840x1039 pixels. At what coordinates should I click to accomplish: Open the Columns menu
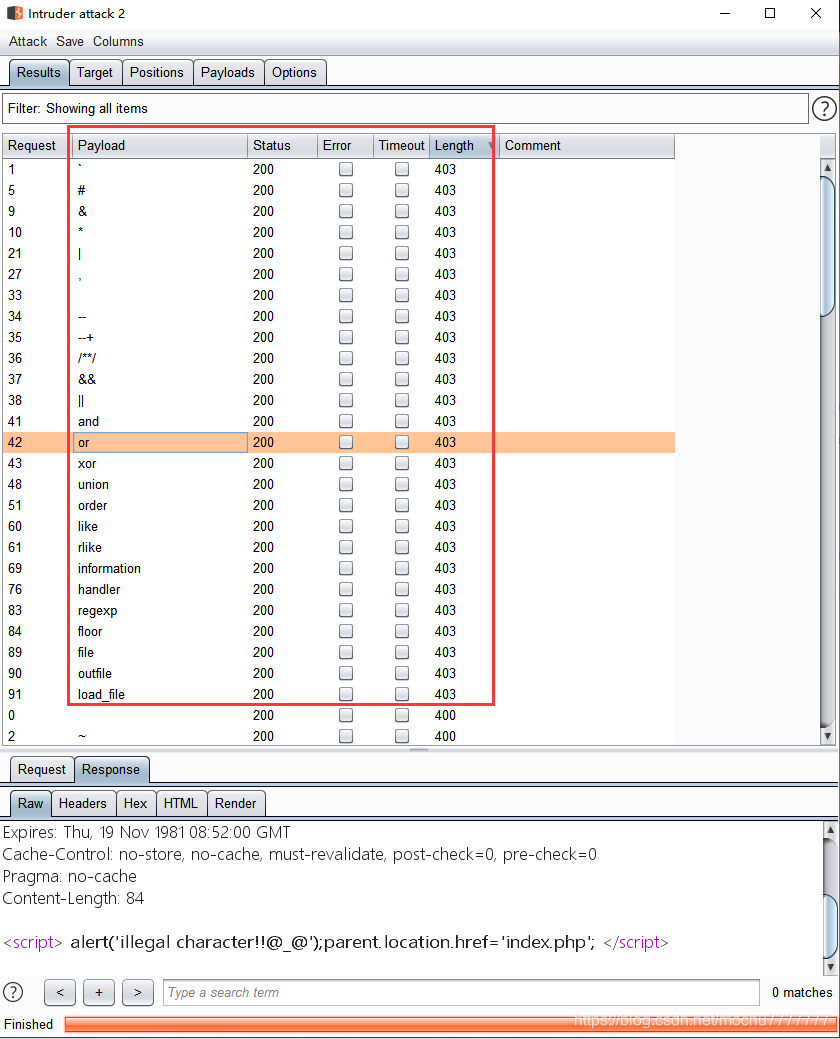coord(118,41)
